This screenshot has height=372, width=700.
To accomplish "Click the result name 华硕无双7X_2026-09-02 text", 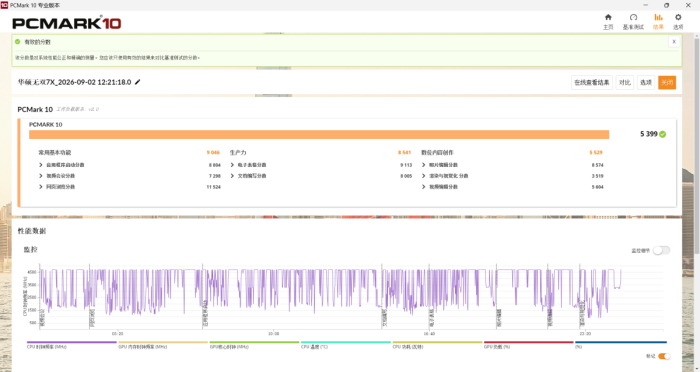I will click(75, 82).
